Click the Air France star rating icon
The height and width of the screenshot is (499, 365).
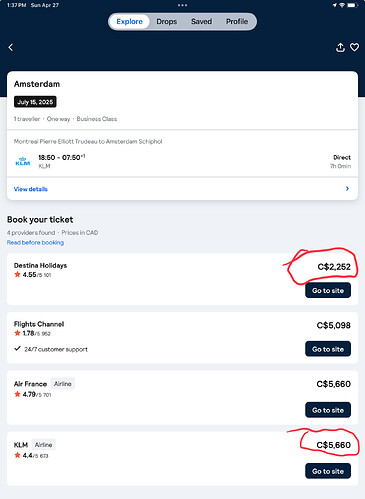pos(17,394)
